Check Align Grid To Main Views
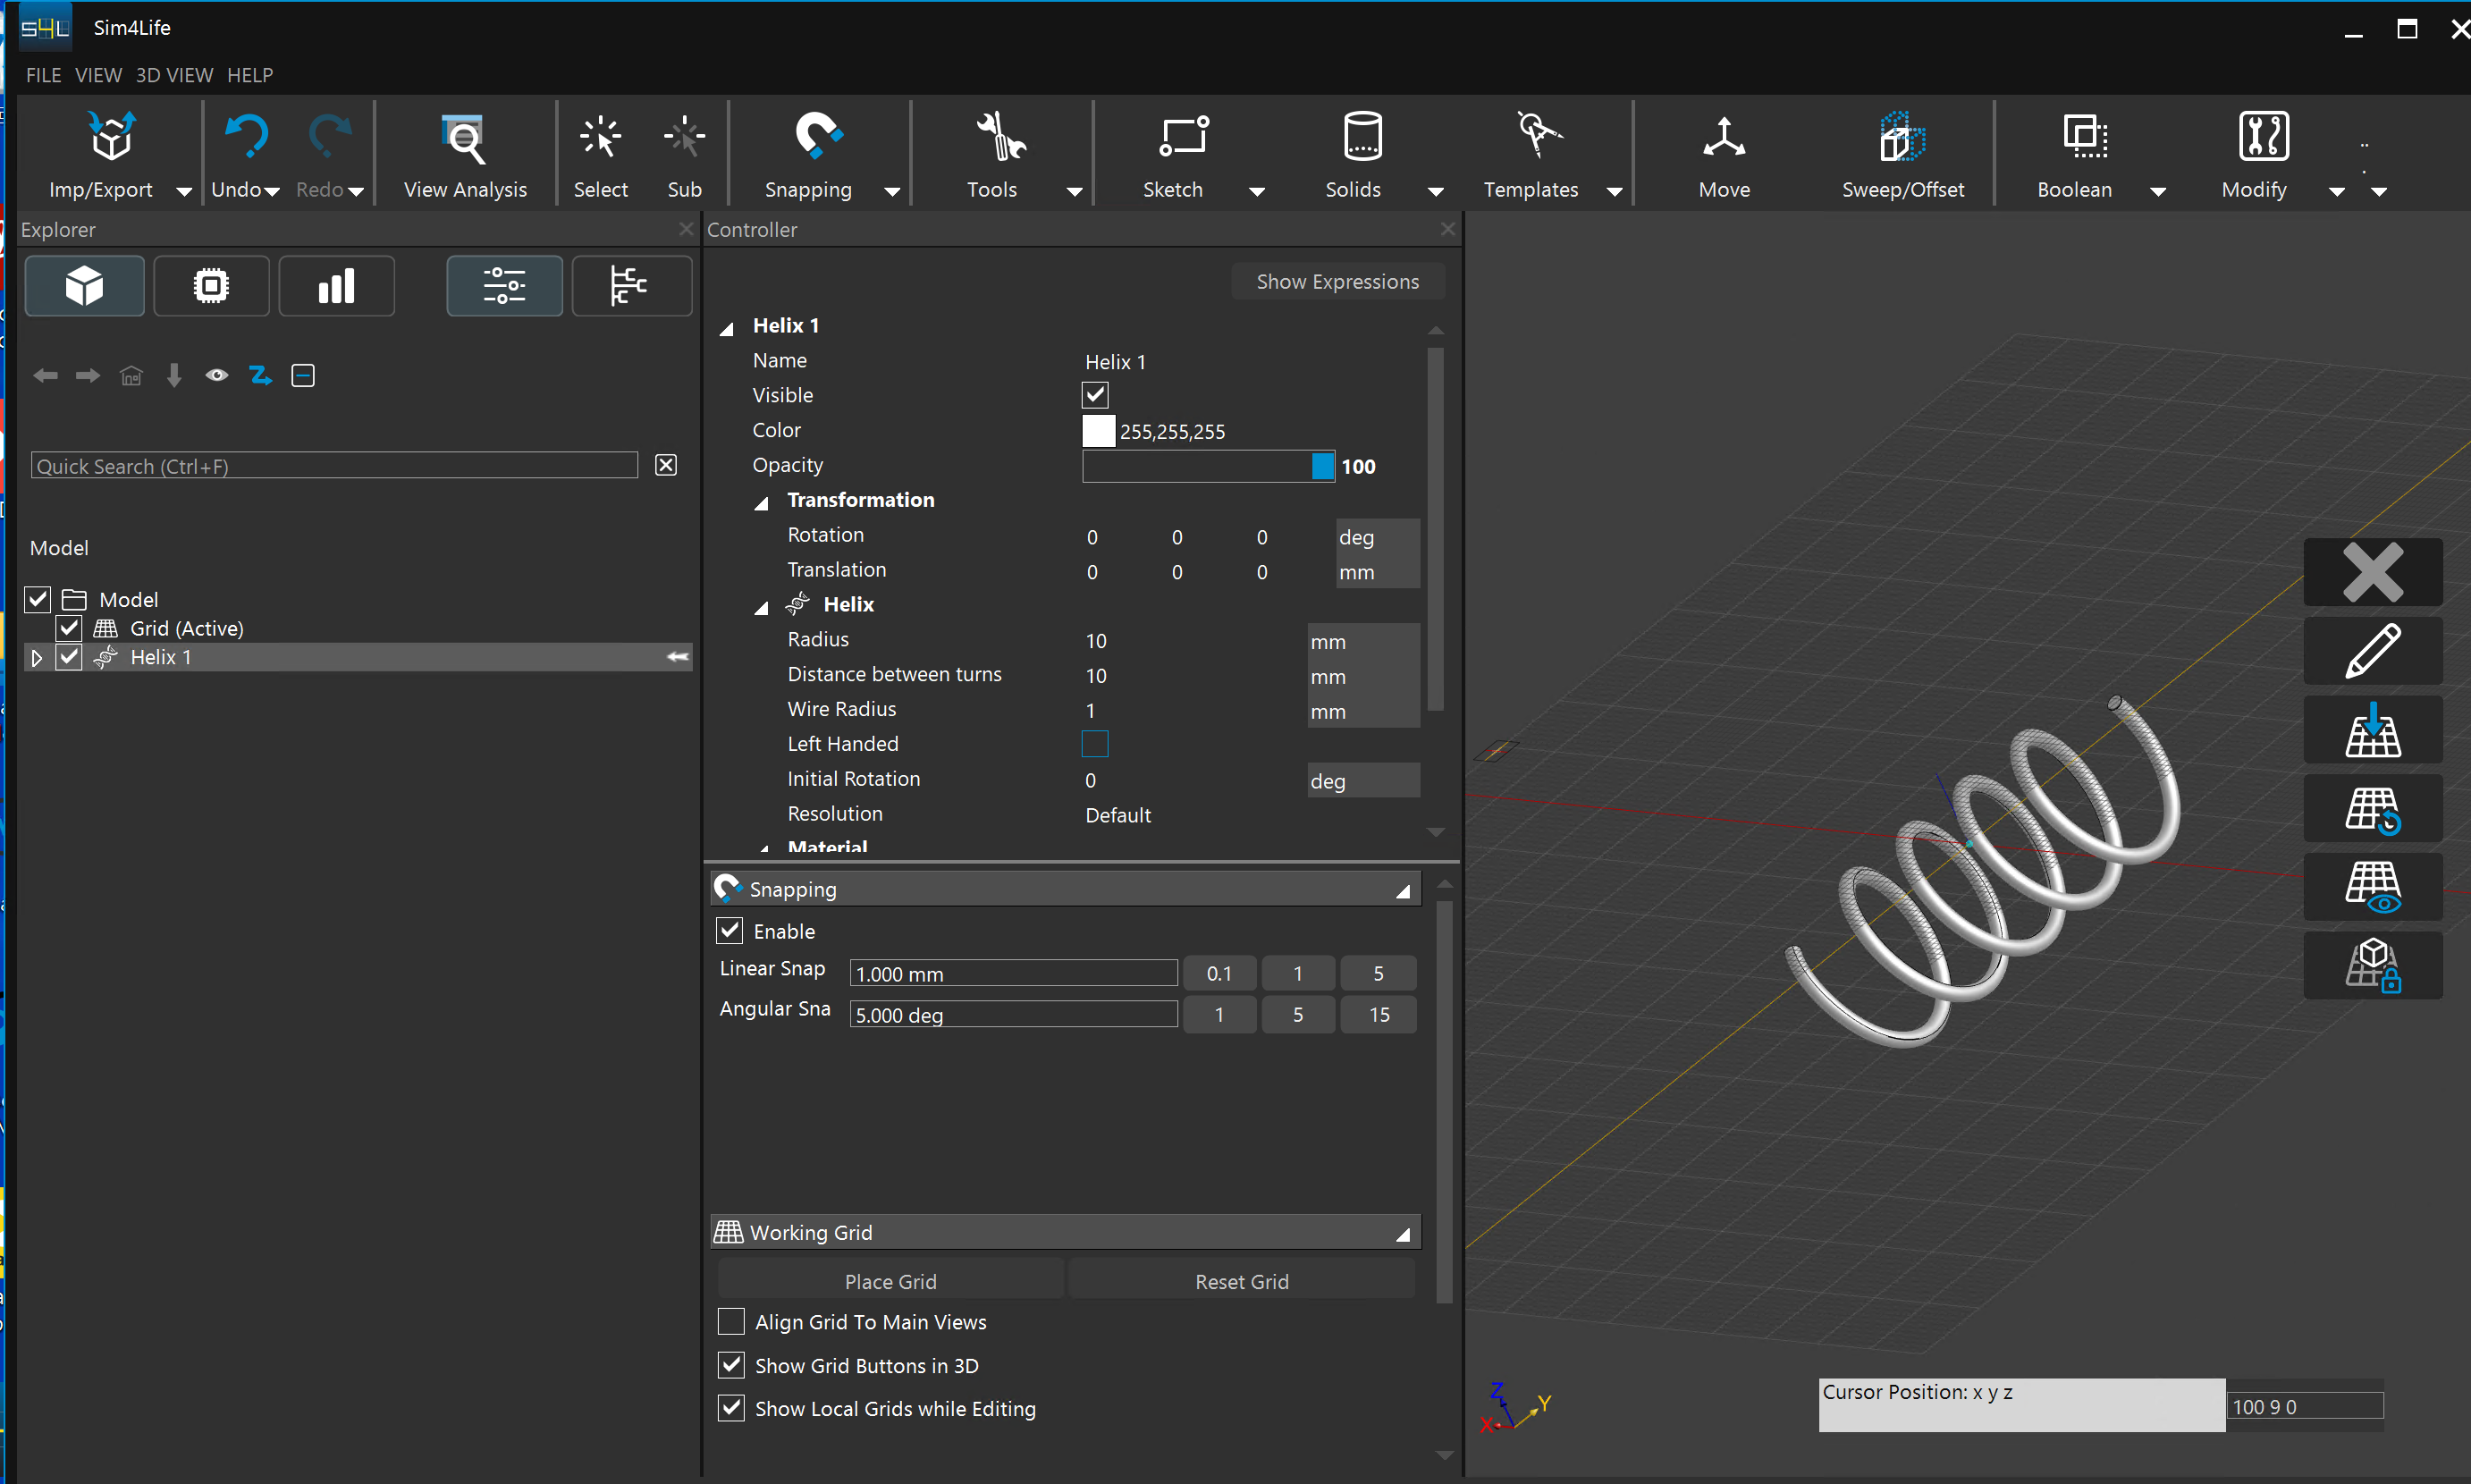Image resolution: width=2471 pixels, height=1484 pixels. 731,1321
